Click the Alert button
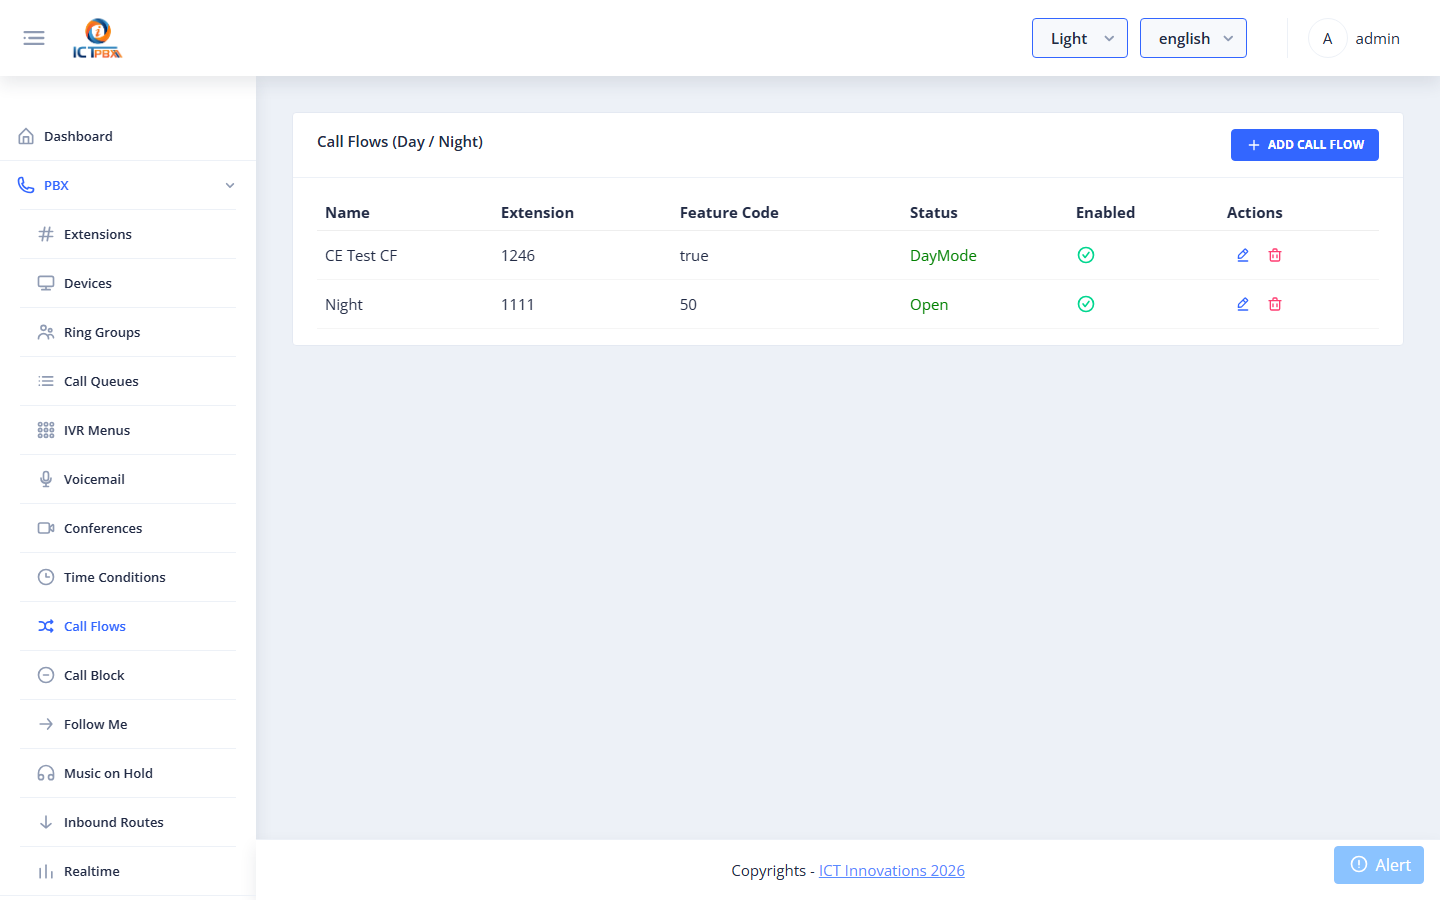1440x900 pixels. click(1379, 865)
